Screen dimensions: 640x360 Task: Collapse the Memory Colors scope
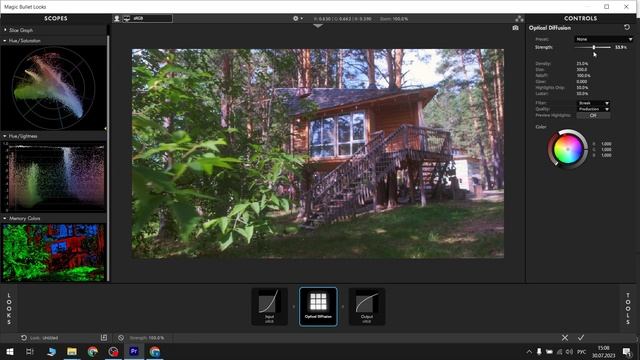coord(5,218)
